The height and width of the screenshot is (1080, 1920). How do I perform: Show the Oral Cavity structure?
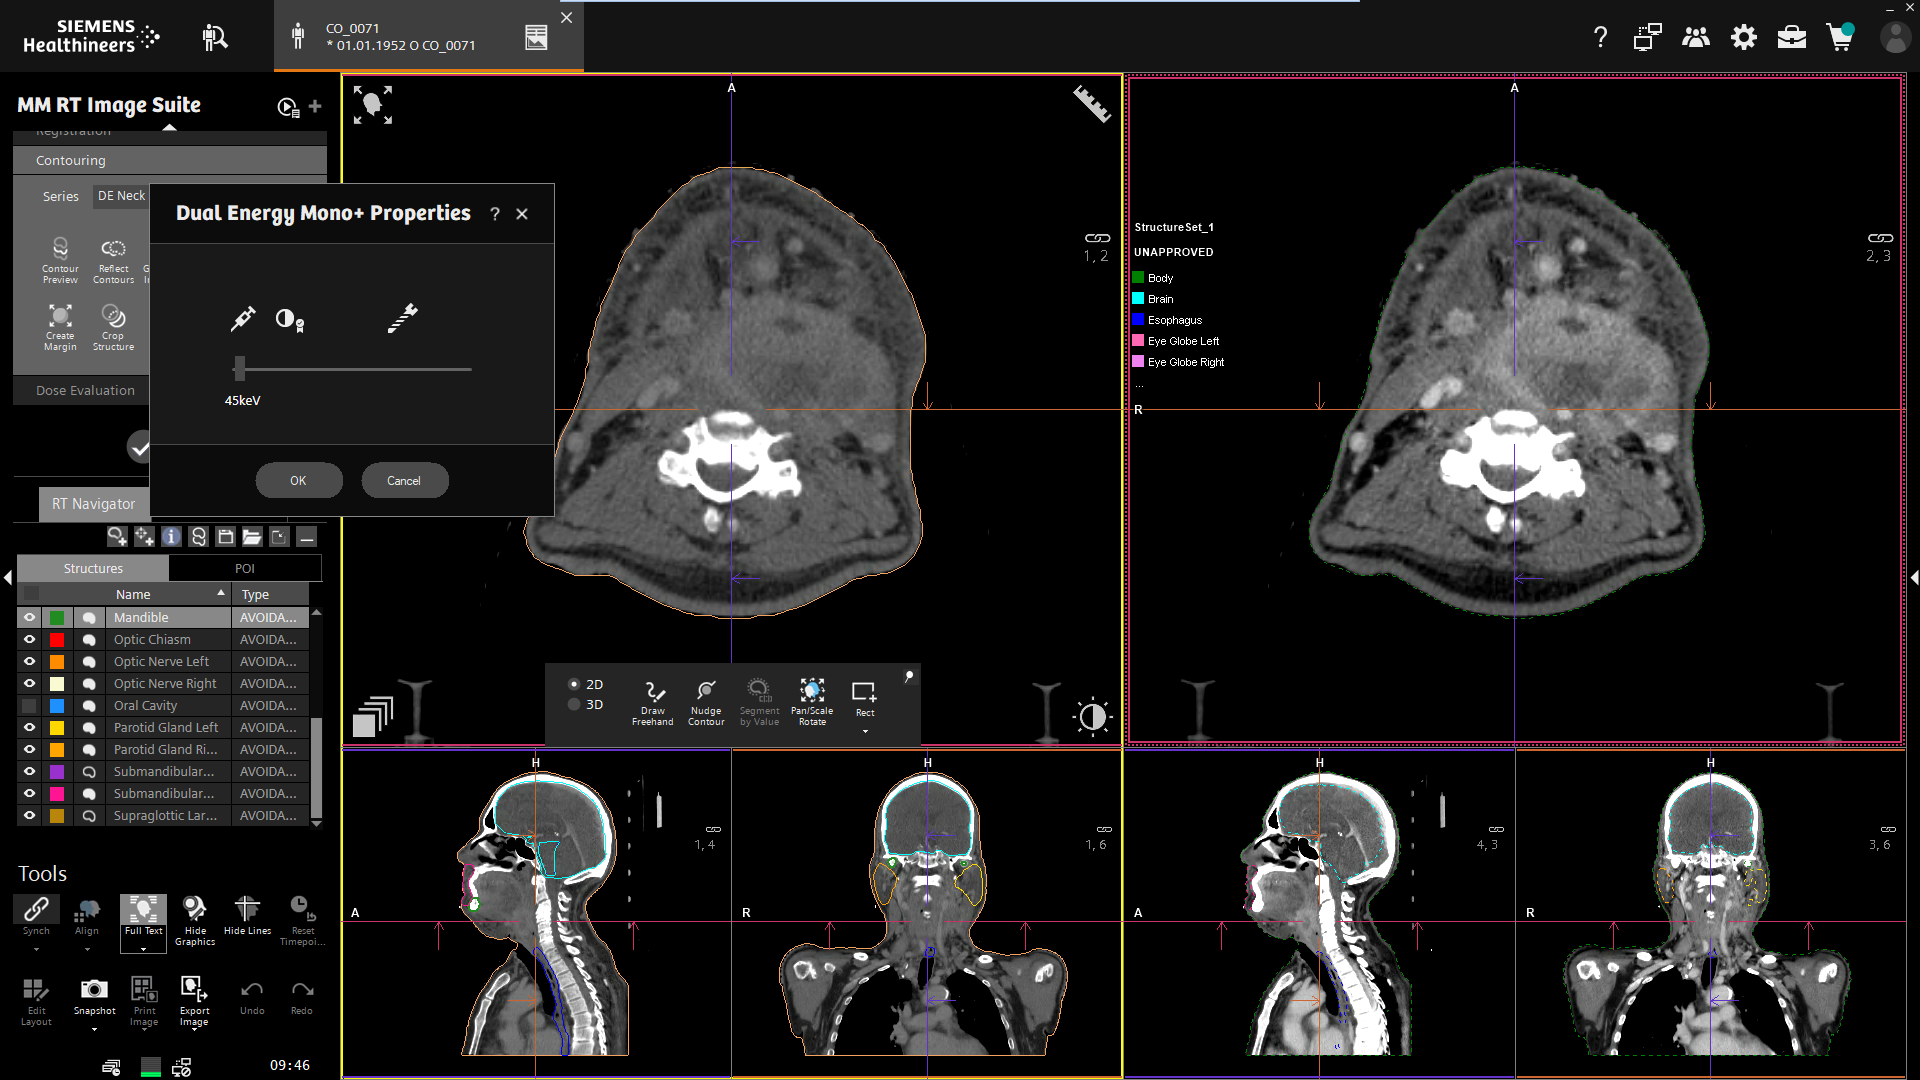(28, 705)
